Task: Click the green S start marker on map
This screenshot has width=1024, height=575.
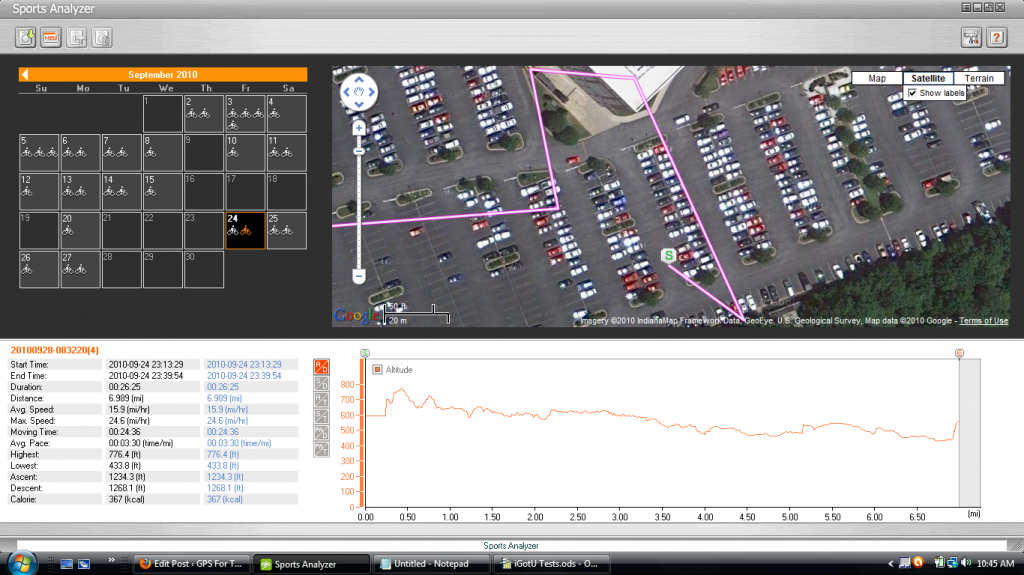Action: point(668,255)
